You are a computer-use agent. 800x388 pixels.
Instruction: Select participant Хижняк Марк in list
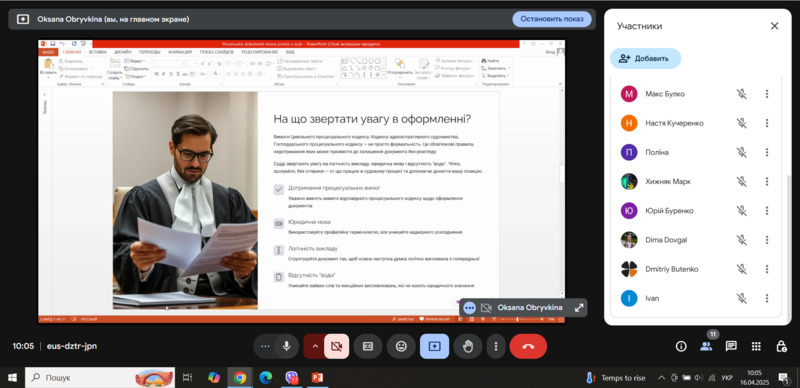[696, 181]
